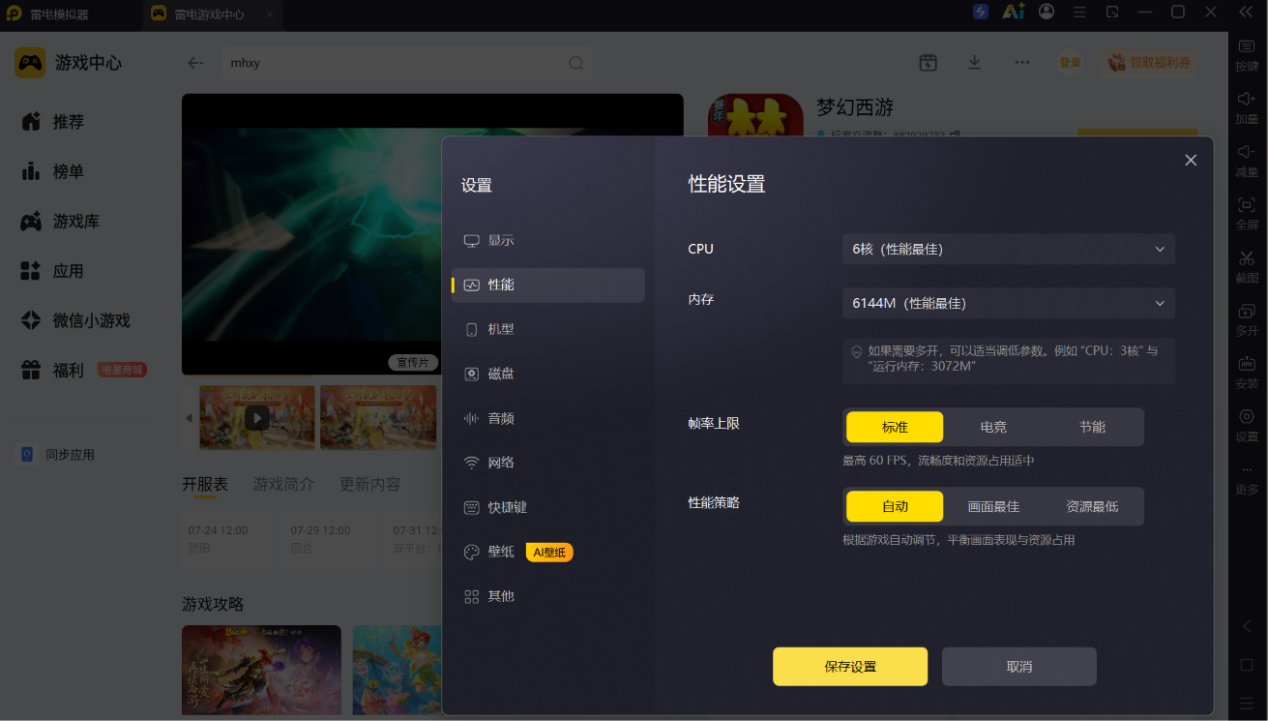Click 领取福利券 coupon button
Screen dimensions: 1268x721
point(1150,62)
